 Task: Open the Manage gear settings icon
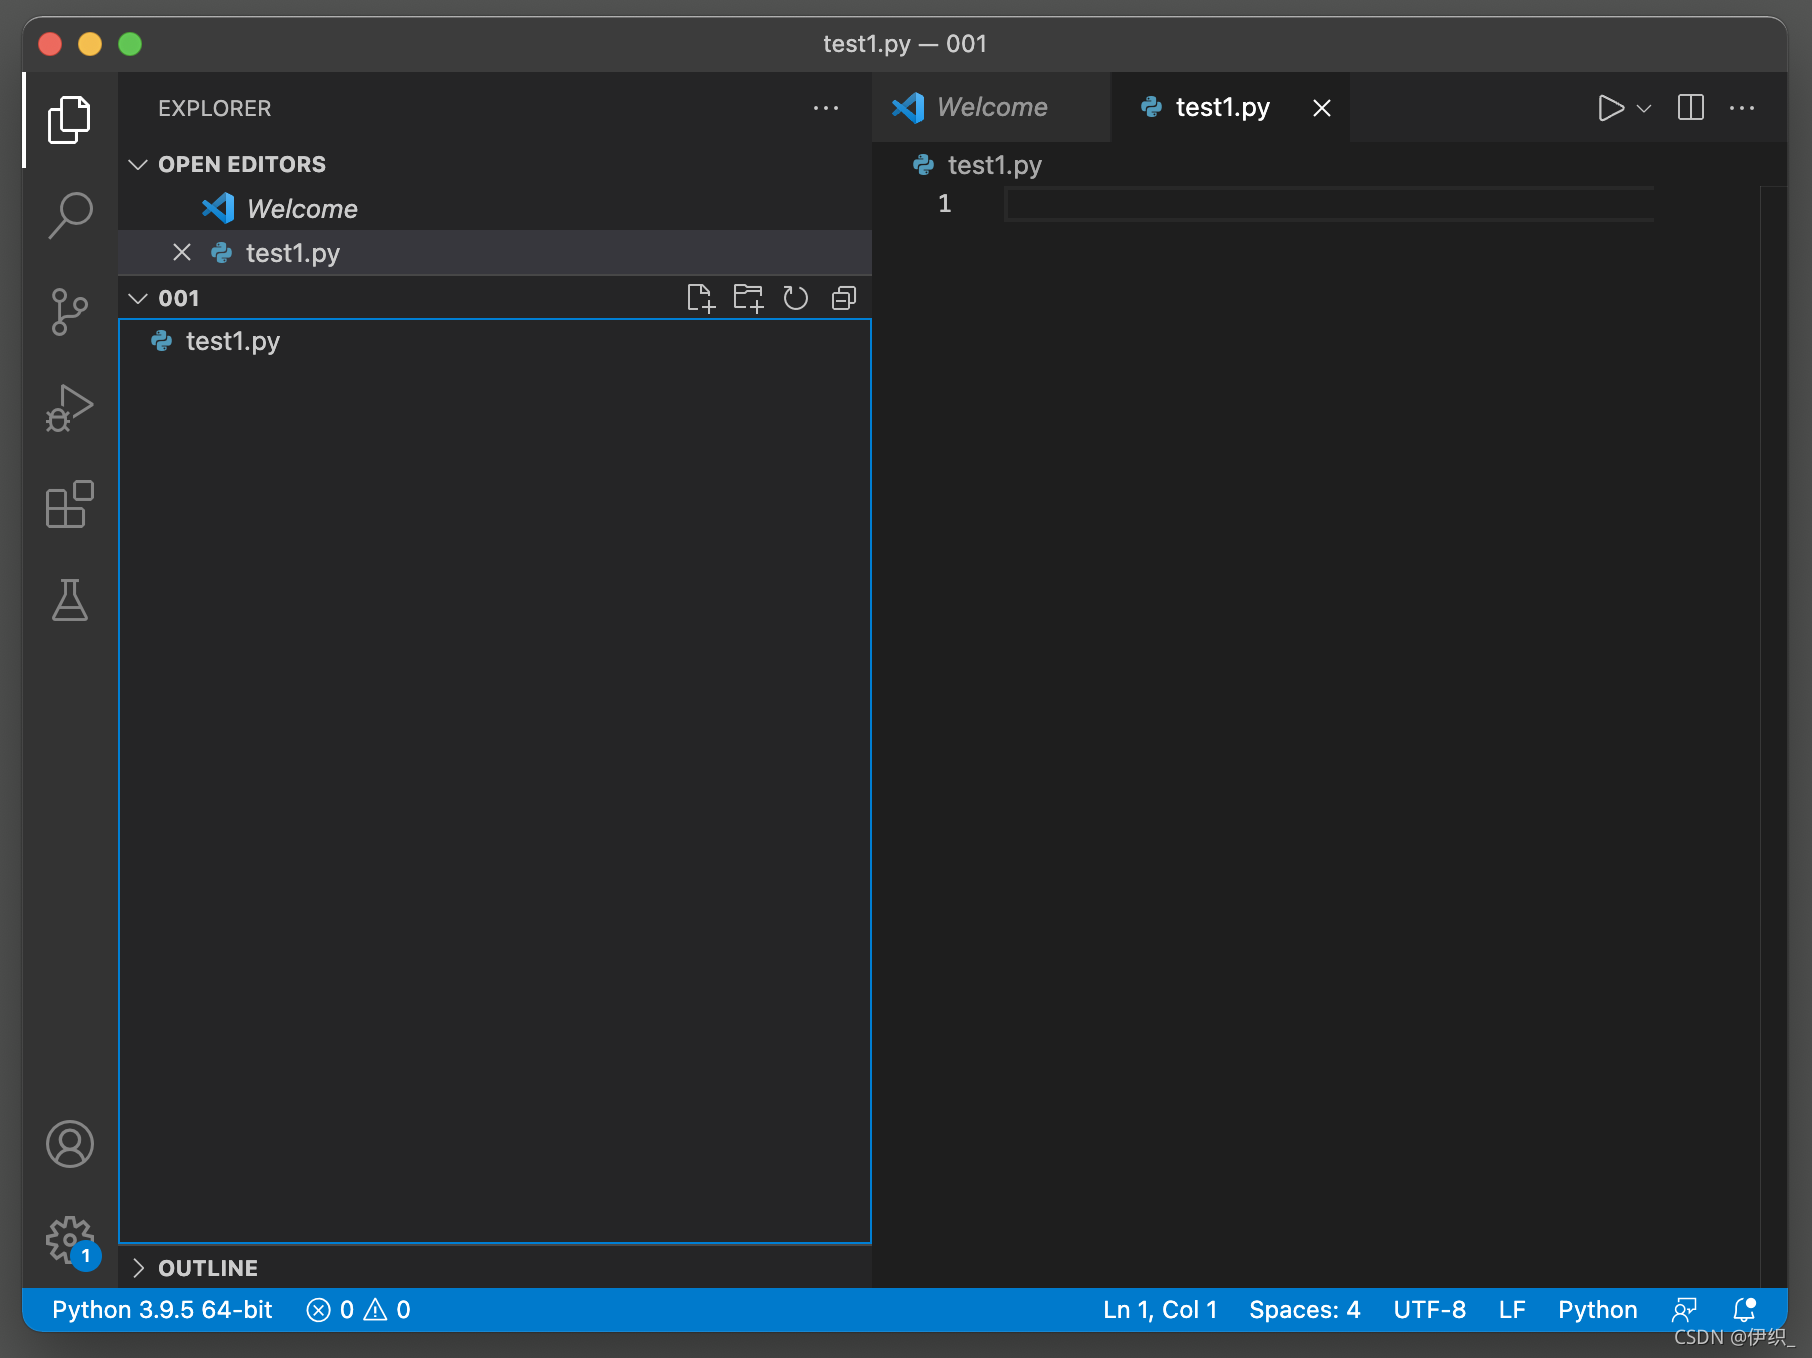point(69,1241)
